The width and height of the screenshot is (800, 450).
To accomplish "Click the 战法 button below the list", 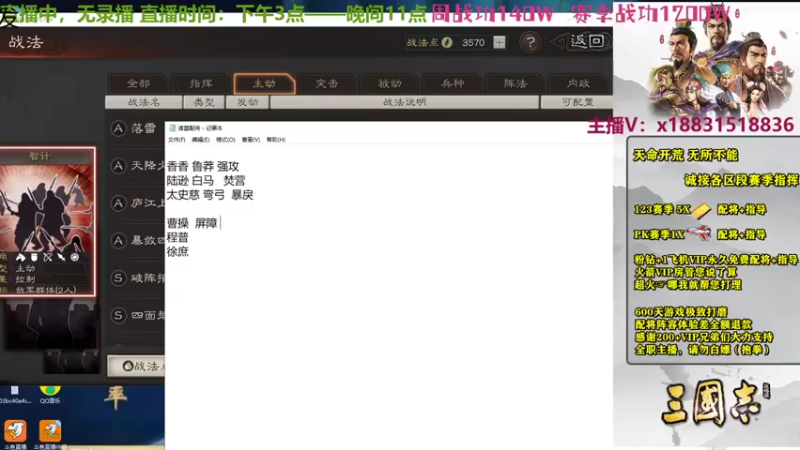I will (137, 366).
